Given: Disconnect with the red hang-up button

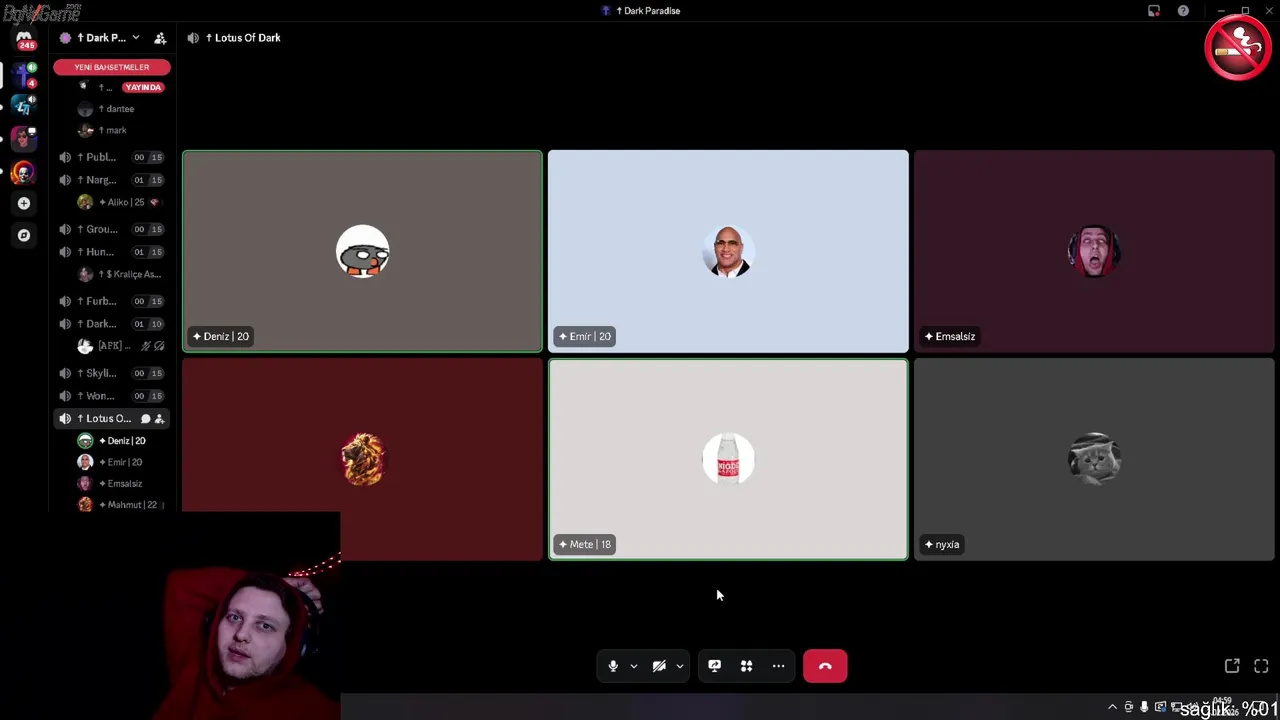Looking at the screenshot, I should pyautogui.click(x=825, y=666).
